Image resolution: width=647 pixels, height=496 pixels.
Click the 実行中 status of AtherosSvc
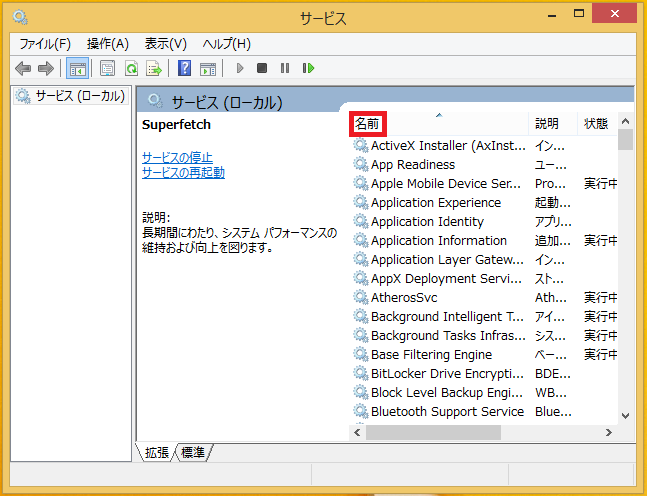(600, 298)
